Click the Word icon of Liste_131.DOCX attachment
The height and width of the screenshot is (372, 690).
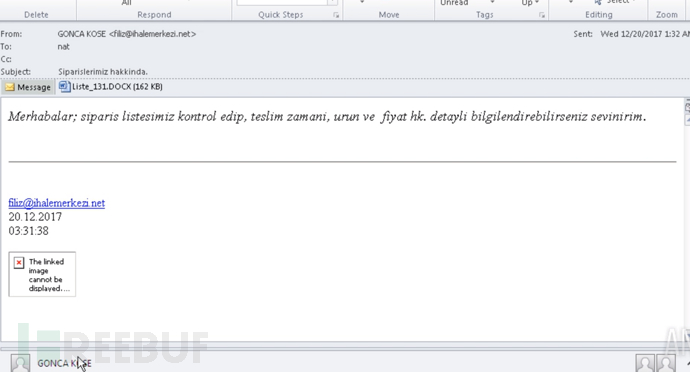coord(65,86)
